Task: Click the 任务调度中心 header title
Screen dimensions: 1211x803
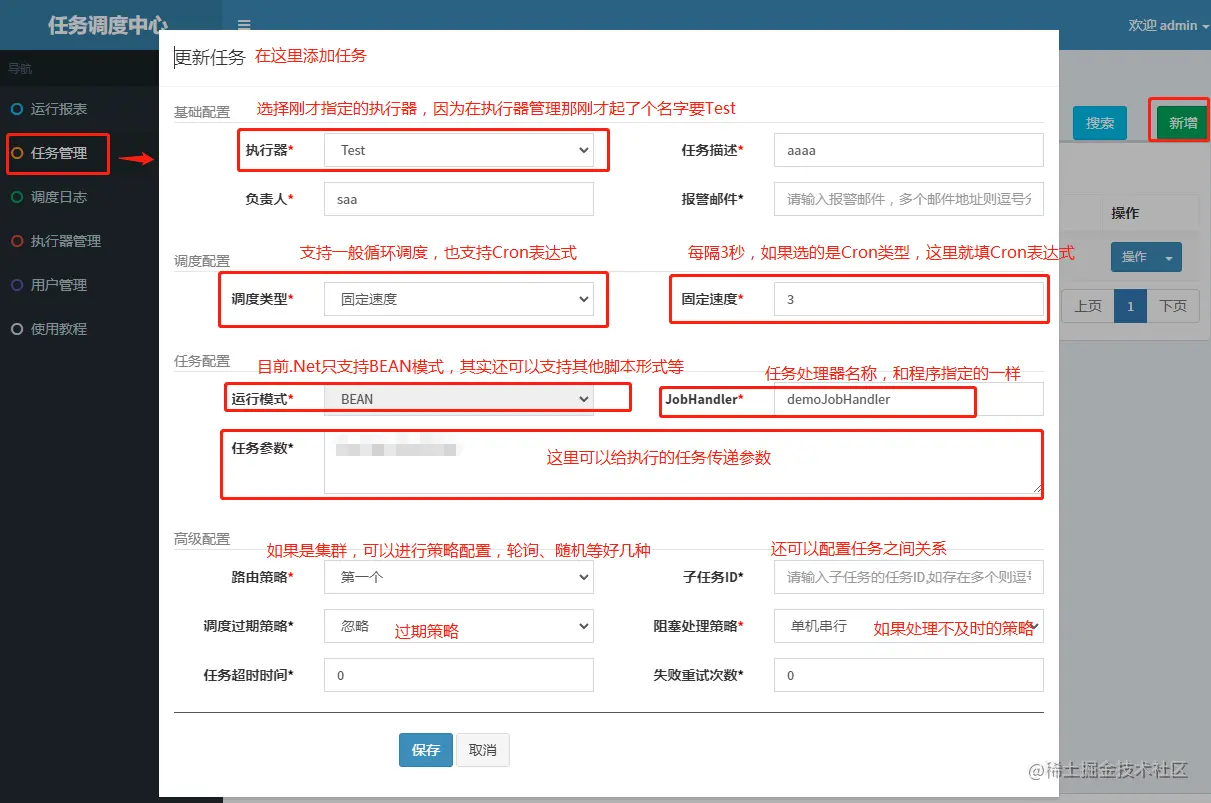Action: coord(108,26)
